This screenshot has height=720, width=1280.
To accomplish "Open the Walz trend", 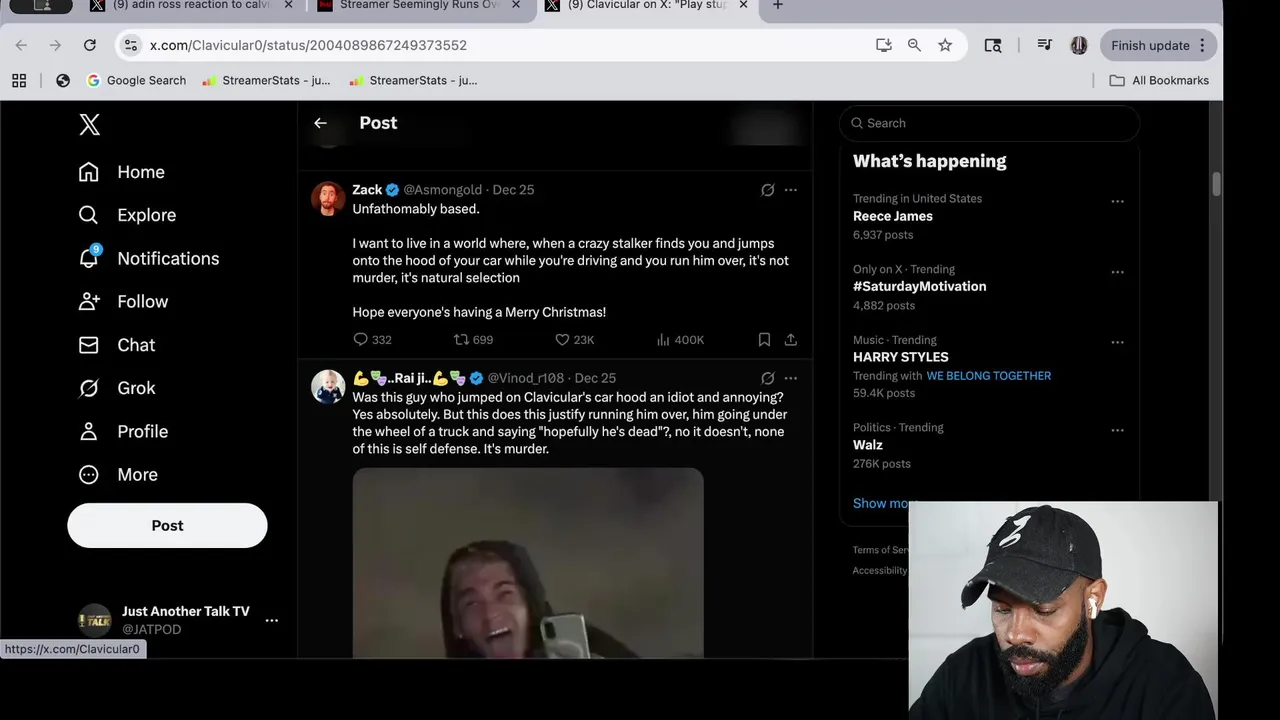I will [868, 445].
